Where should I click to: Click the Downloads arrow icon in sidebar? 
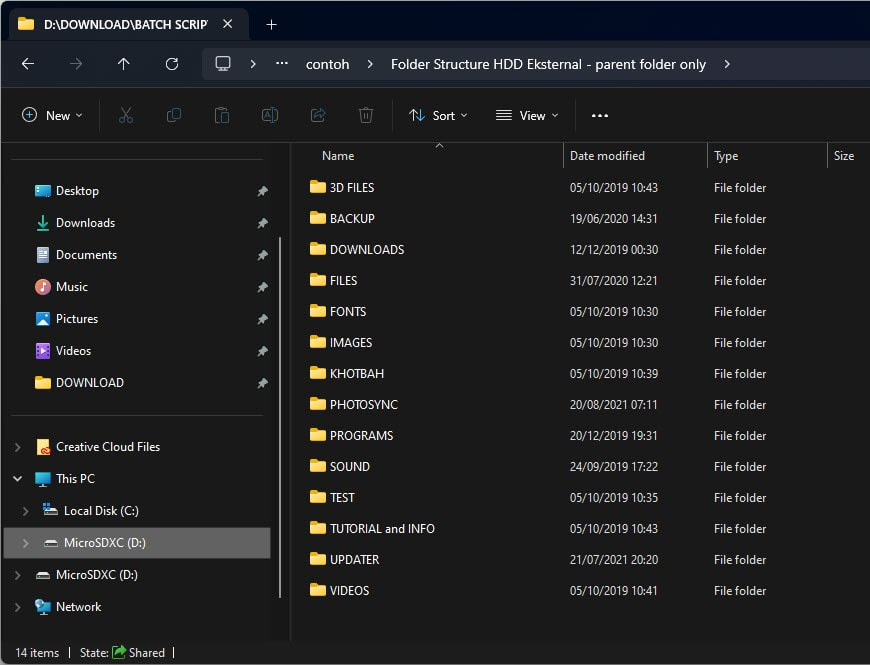[x=43, y=223]
